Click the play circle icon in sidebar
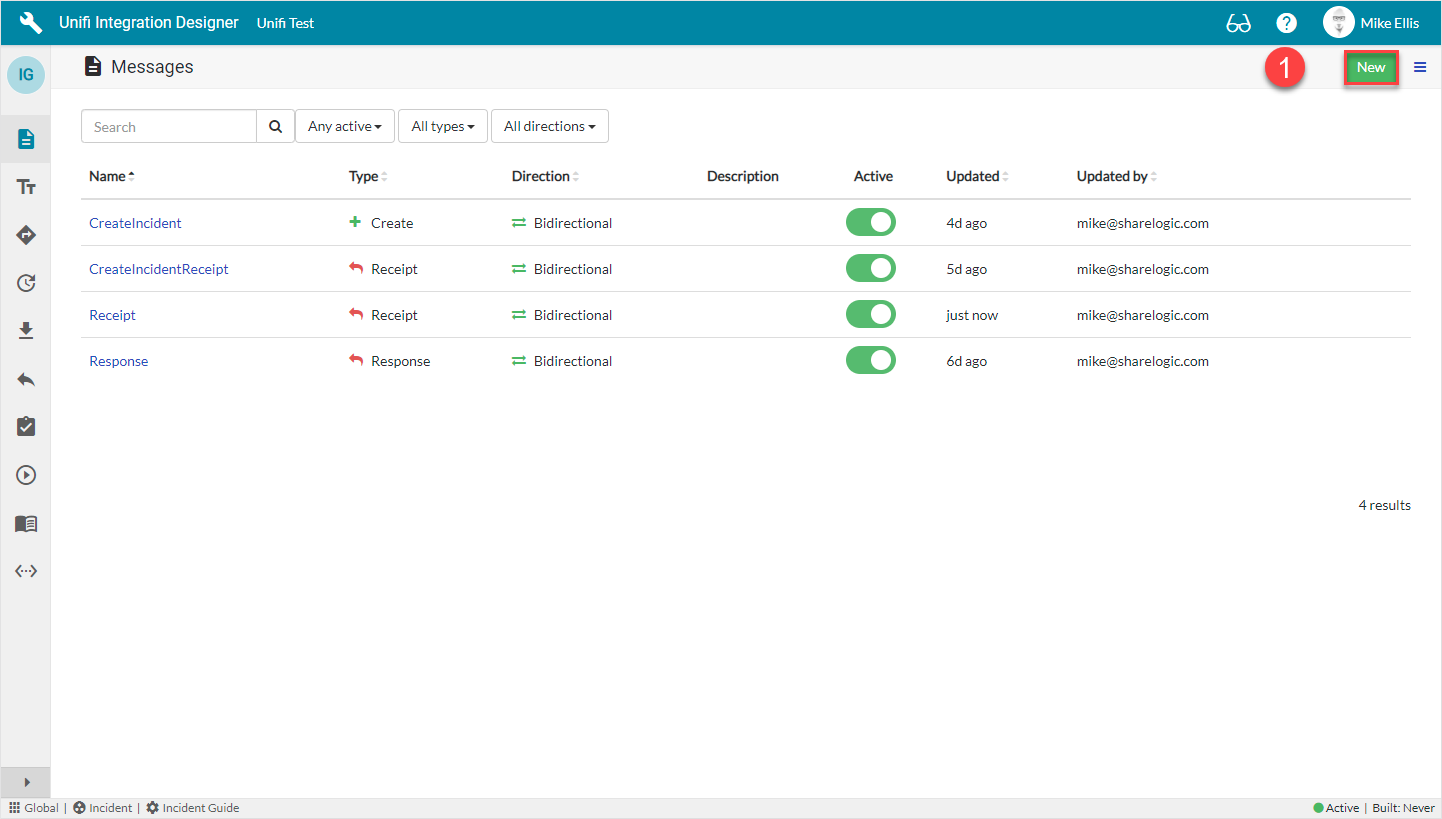1442x819 pixels. click(26, 475)
